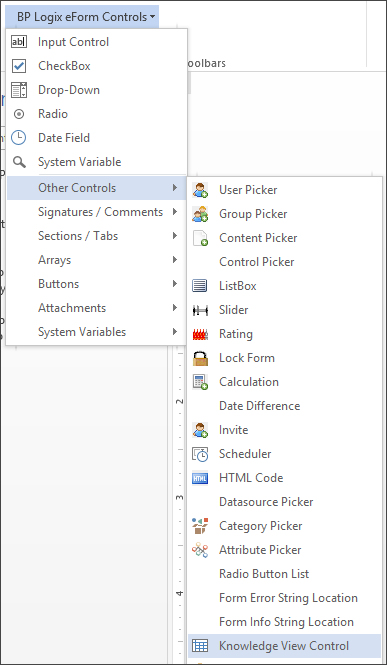
Task: Click the Invite person icon
Action: [x=200, y=430]
